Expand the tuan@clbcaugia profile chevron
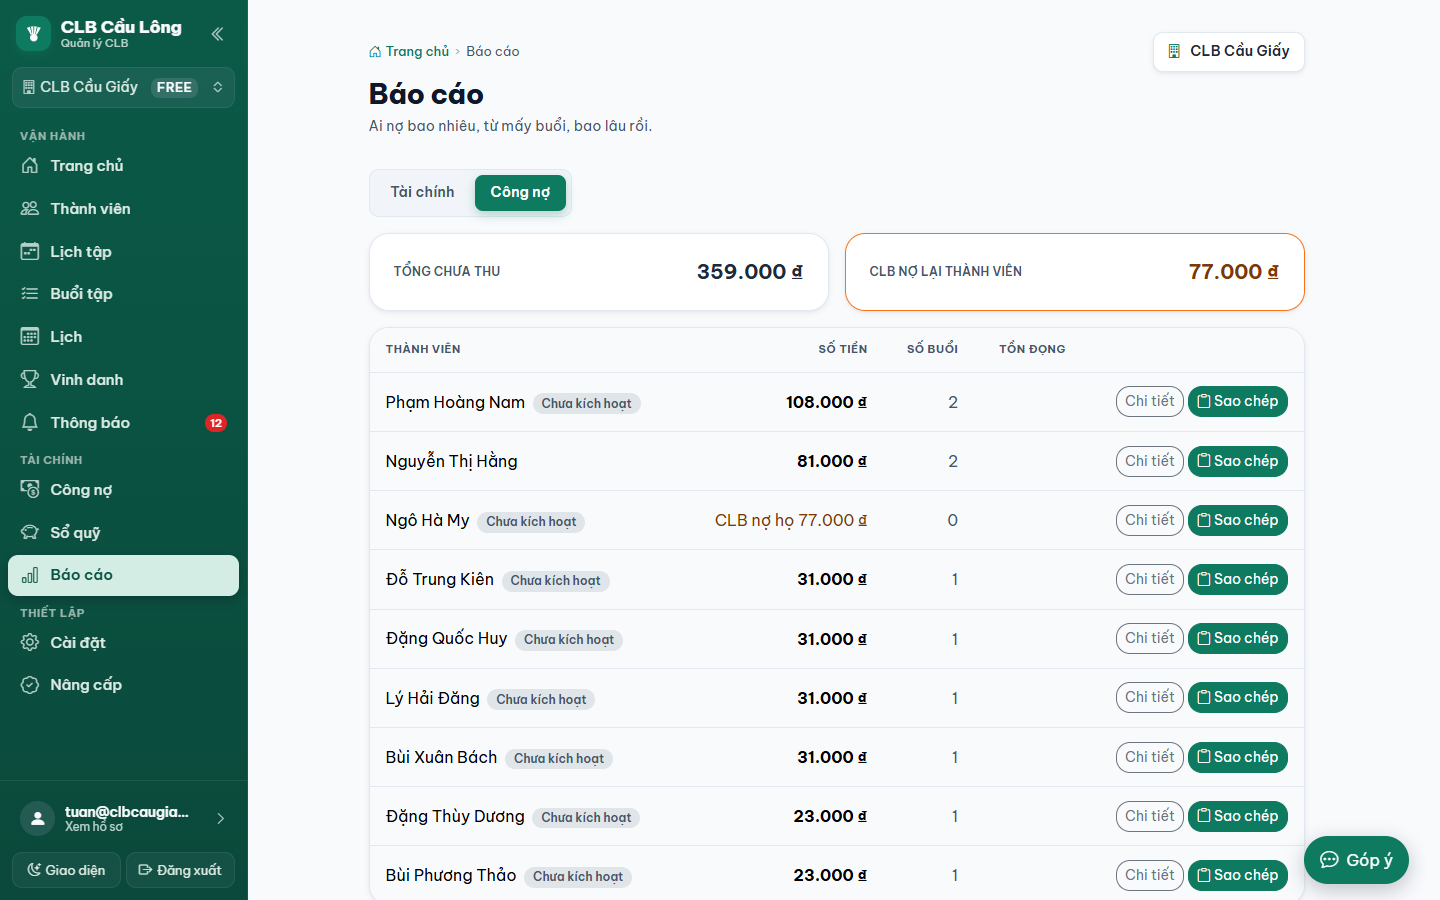The image size is (1440, 900). coord(221,819)
